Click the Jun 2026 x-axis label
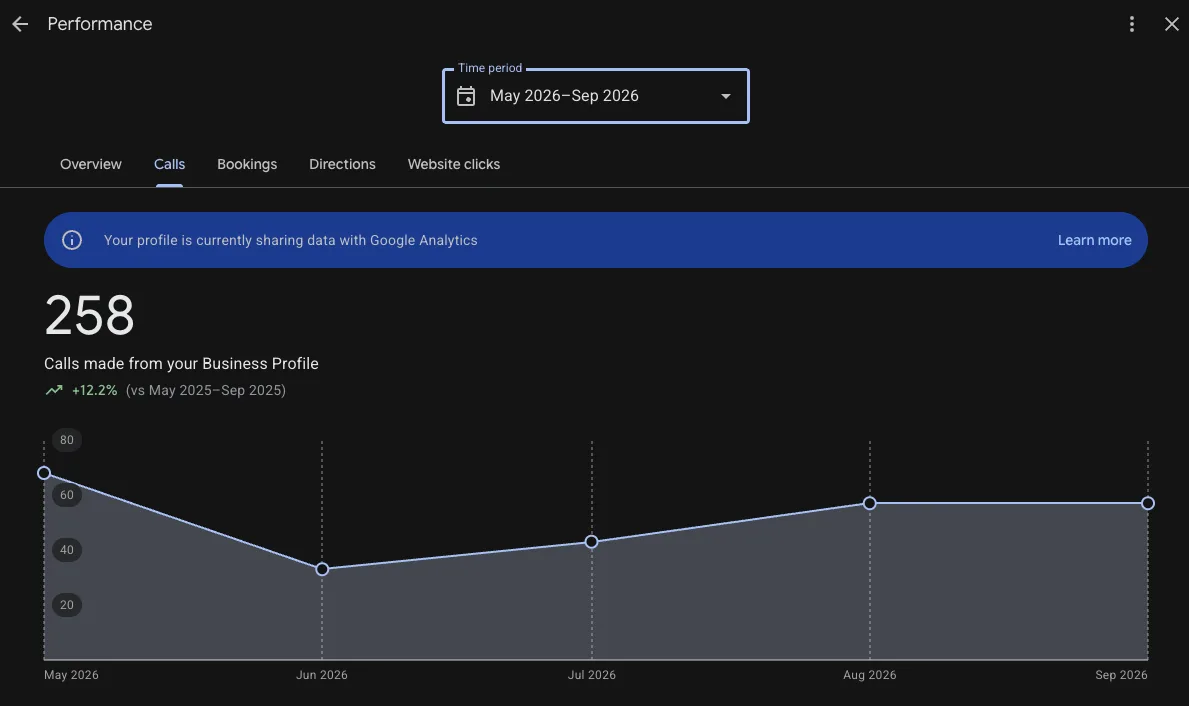1189x706 pixels. click(322, 675)
